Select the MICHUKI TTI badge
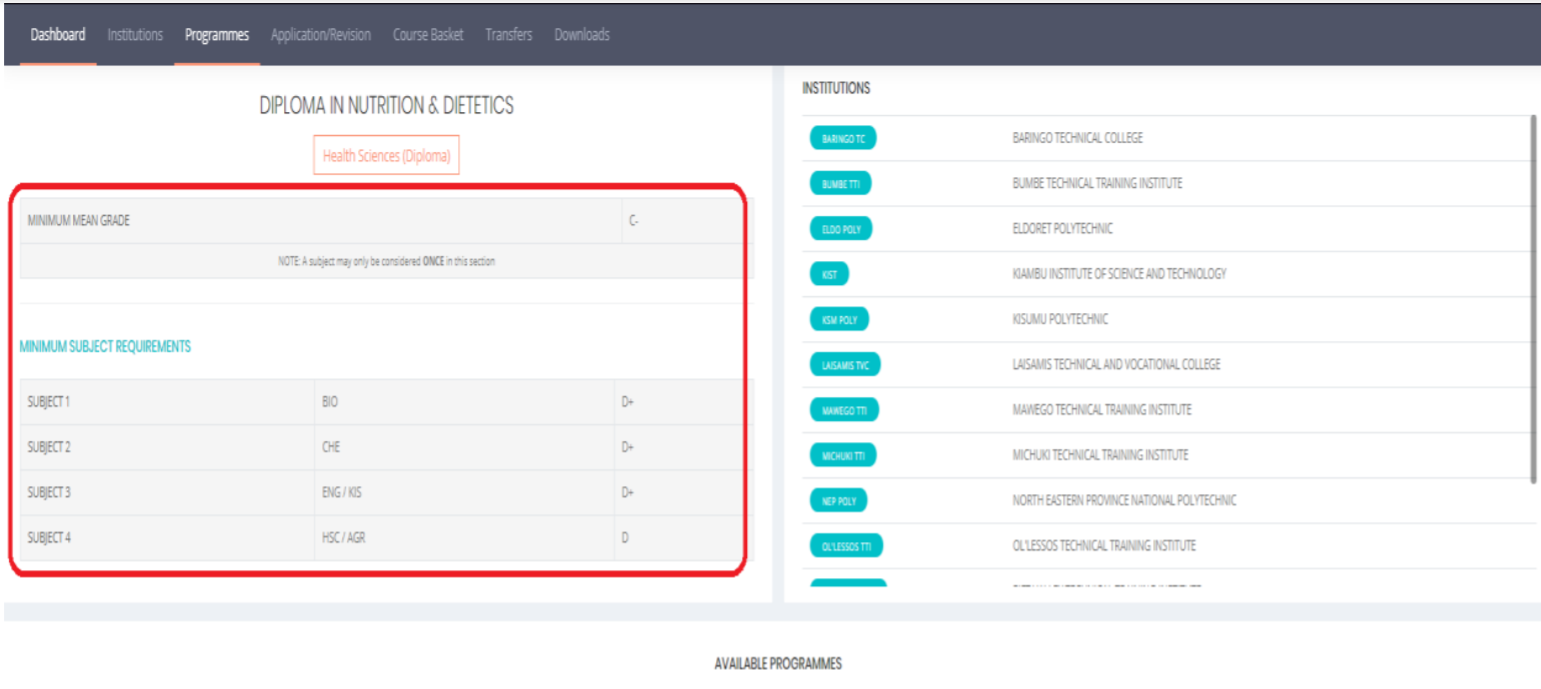 843,455
